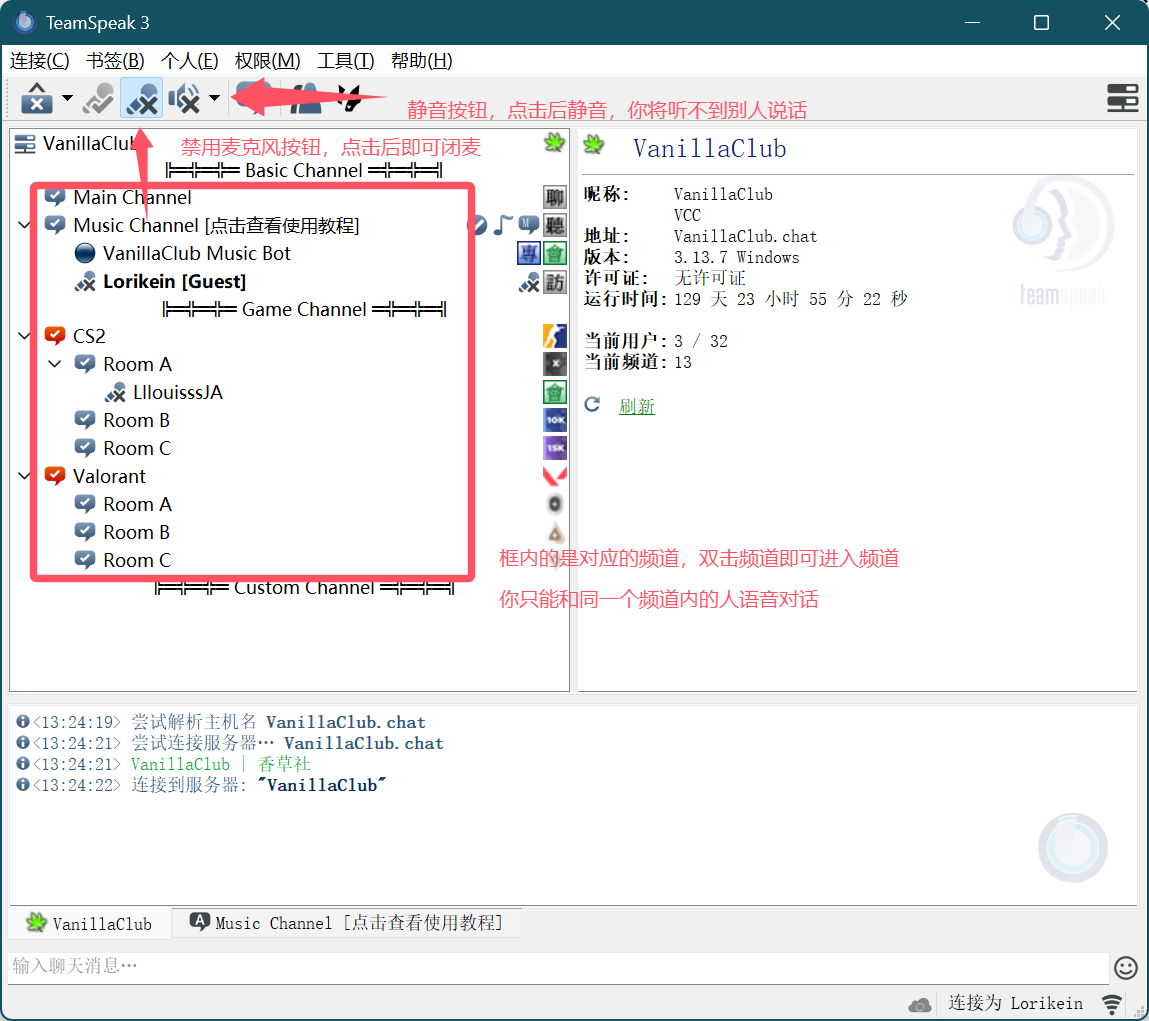
Task: Click the 專 badge on the Music Bot row
Action: point(528,254)
